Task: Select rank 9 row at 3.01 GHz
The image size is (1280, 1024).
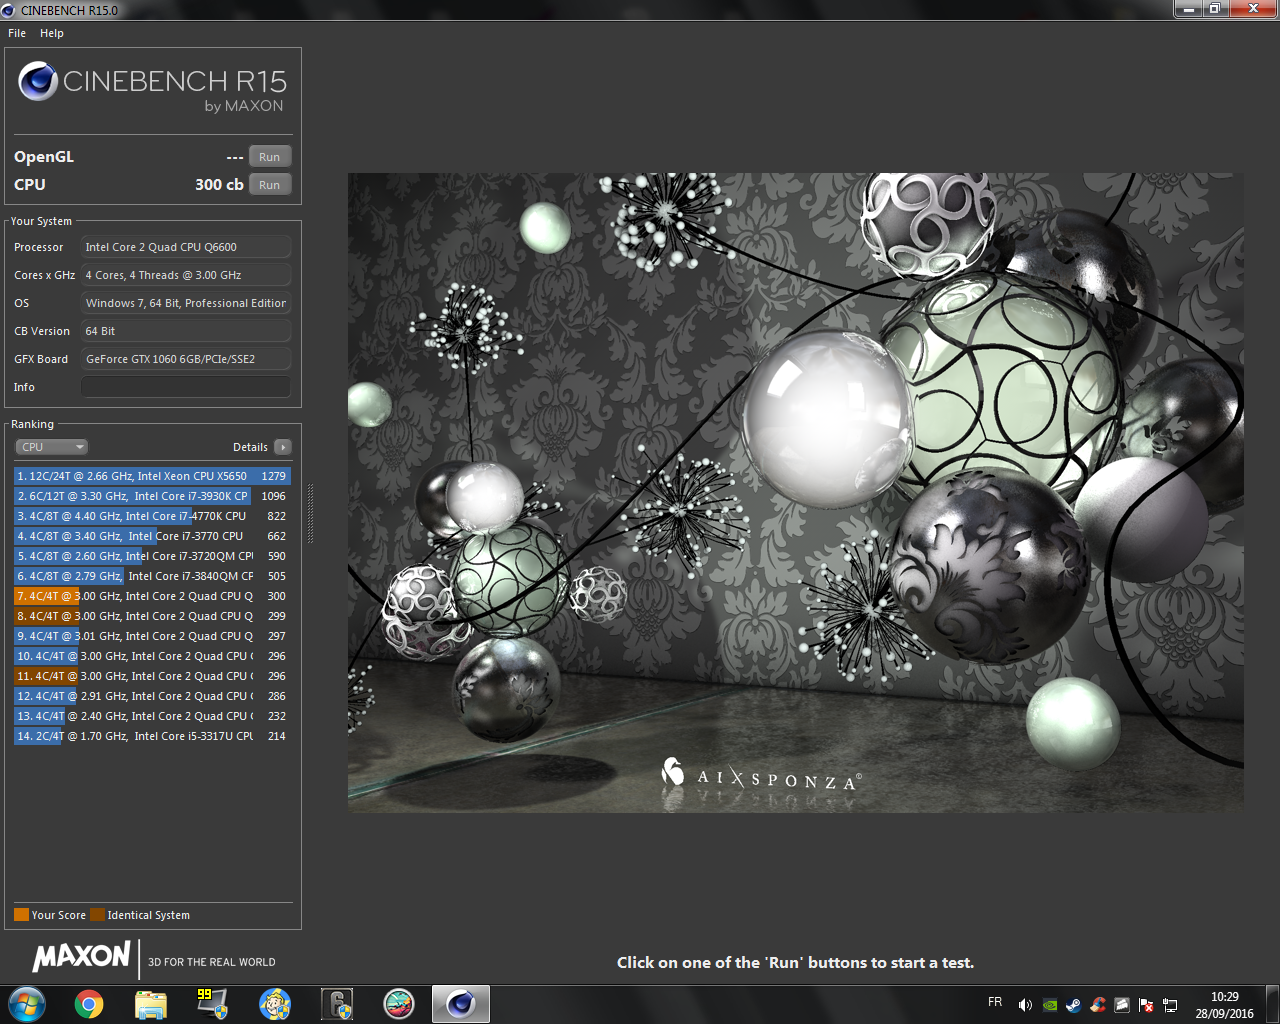Action: click(x=152, y=636)
